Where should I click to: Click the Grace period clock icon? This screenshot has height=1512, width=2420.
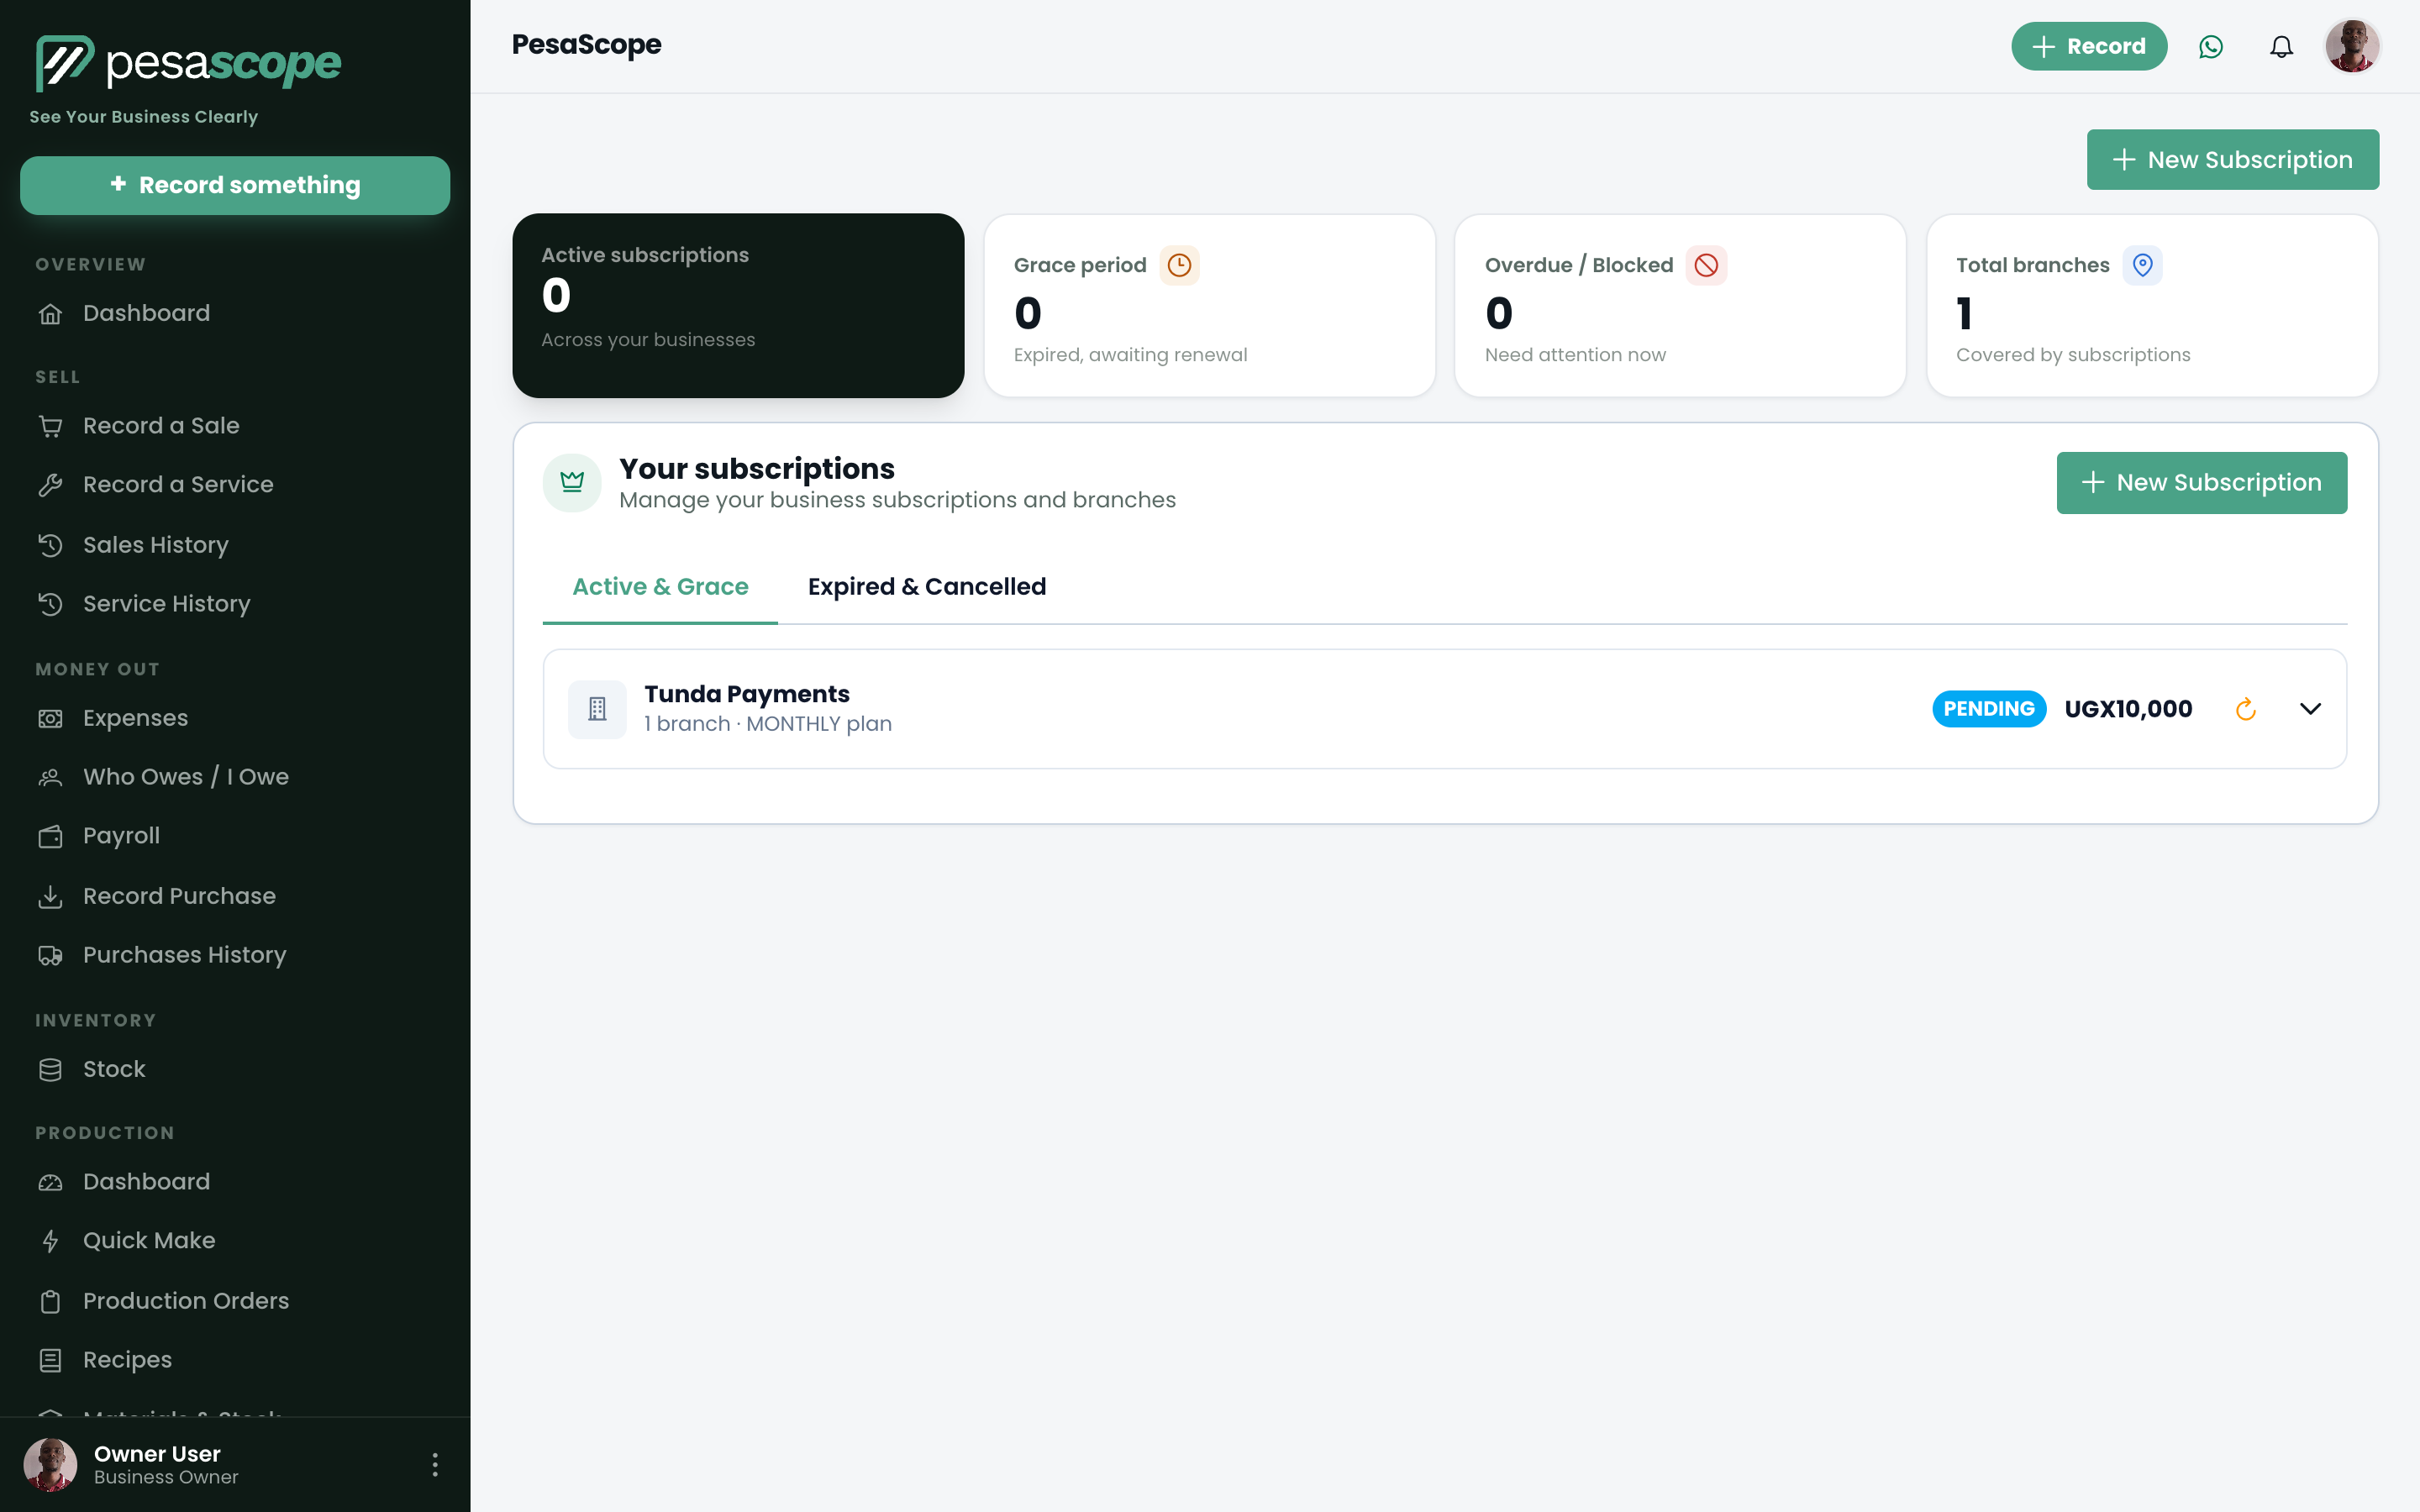point(1179,265)
